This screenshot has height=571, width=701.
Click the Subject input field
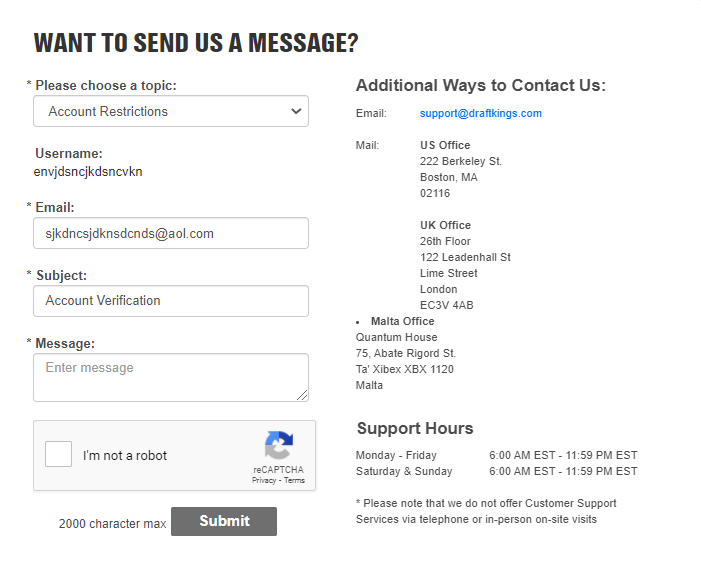pos(171,301)
